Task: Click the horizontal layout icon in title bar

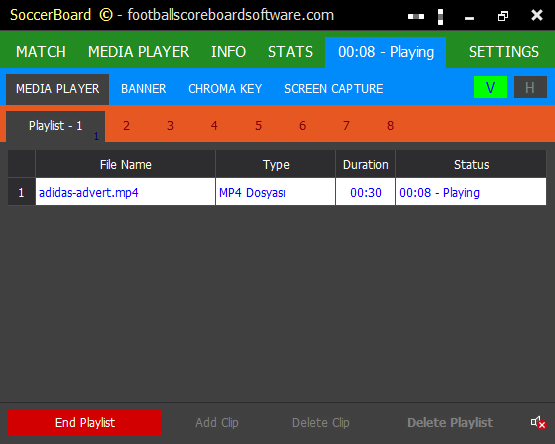Action: (x=416, y=16)
